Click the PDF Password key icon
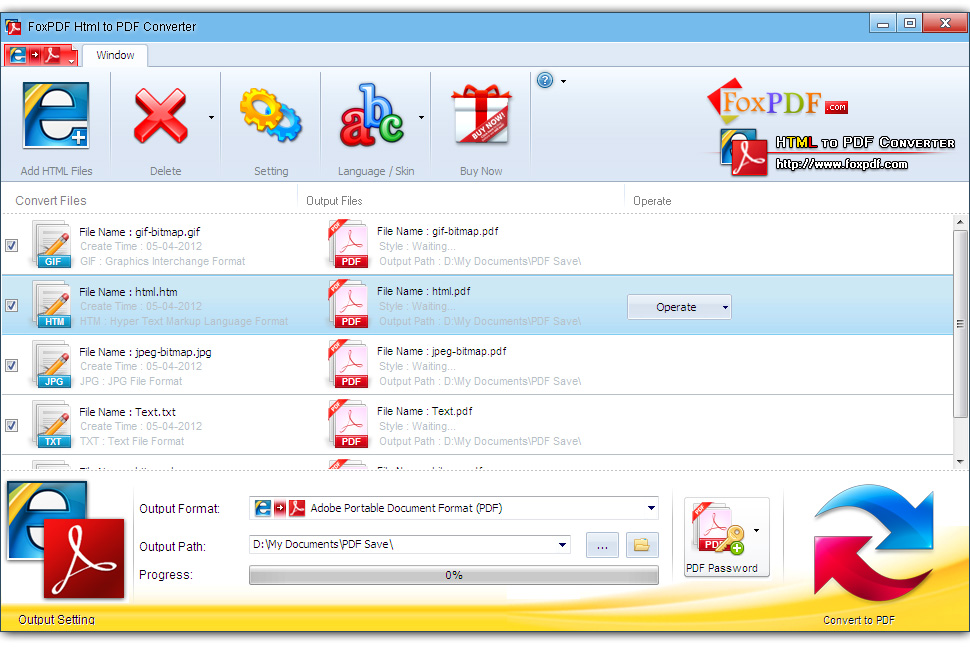 click(718, 529)
